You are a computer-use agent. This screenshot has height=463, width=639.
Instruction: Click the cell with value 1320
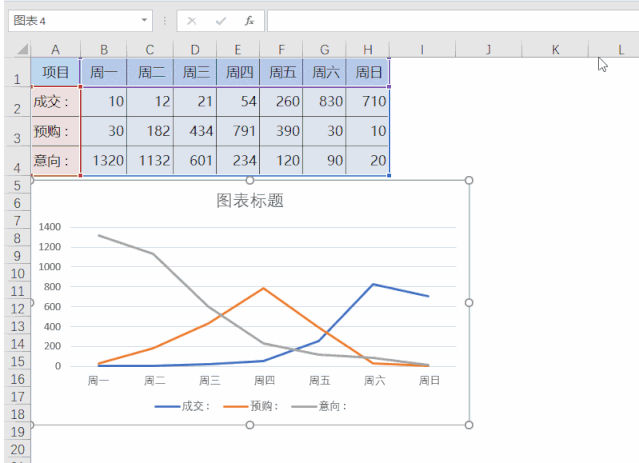tap(104, 161)
